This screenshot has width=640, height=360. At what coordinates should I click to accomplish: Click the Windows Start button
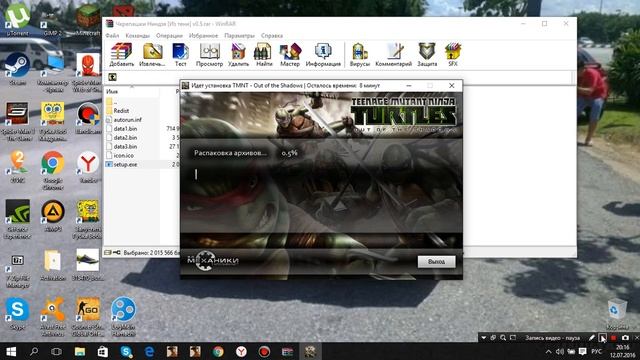click(11, 351)
